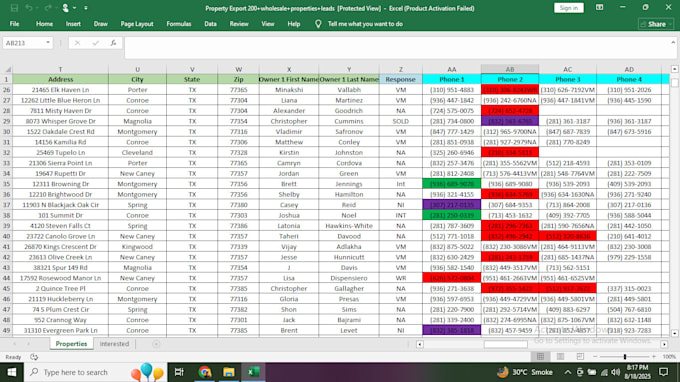The image size is (680, 382).
Task: Open the Help tab
Action: point(294,24)
